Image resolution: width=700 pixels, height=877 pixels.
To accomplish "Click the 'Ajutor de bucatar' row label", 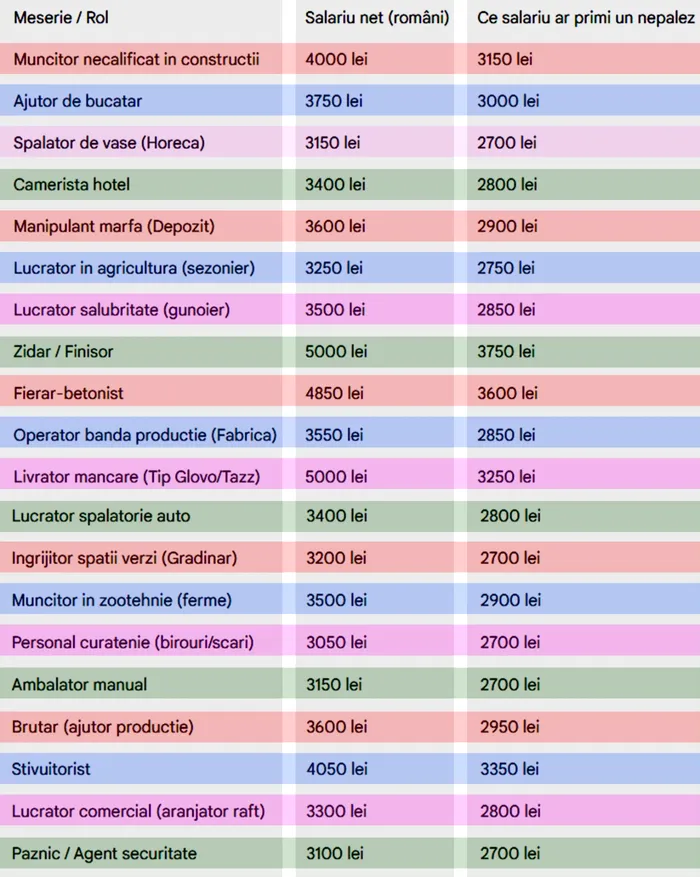I will click(x=78, y=101).
